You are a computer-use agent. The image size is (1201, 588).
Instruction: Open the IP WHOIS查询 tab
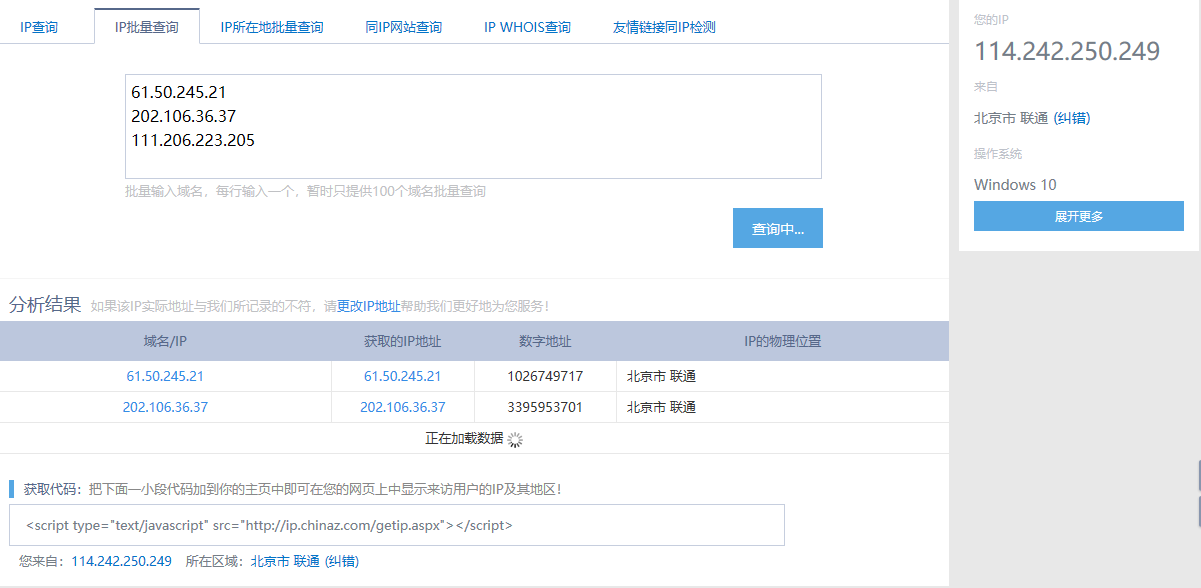tap(527, 27)
